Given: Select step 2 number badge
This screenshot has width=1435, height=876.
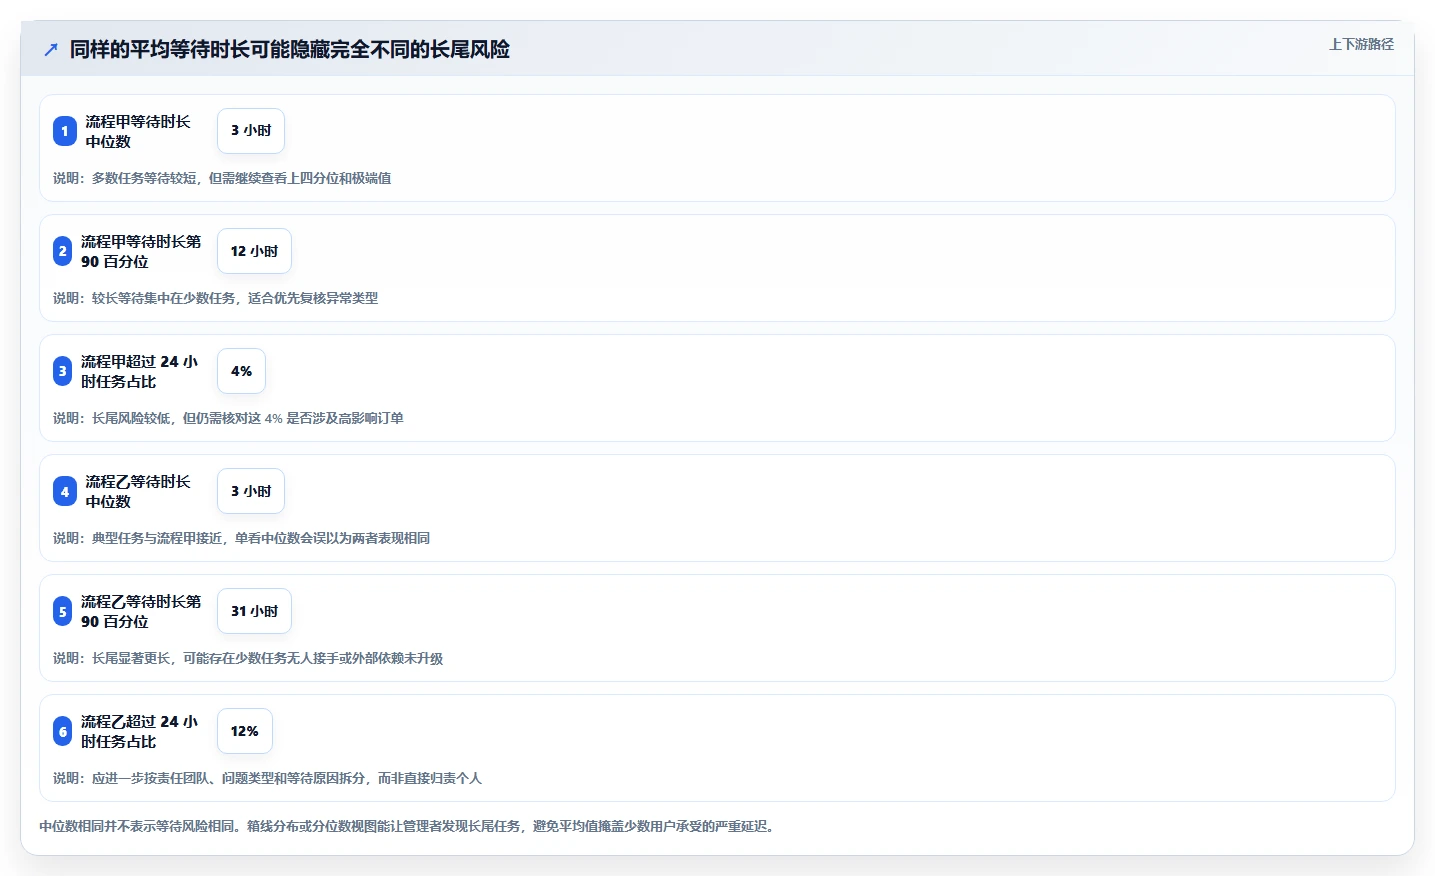Looking at the screenshot, I should (x=63, y=251).
